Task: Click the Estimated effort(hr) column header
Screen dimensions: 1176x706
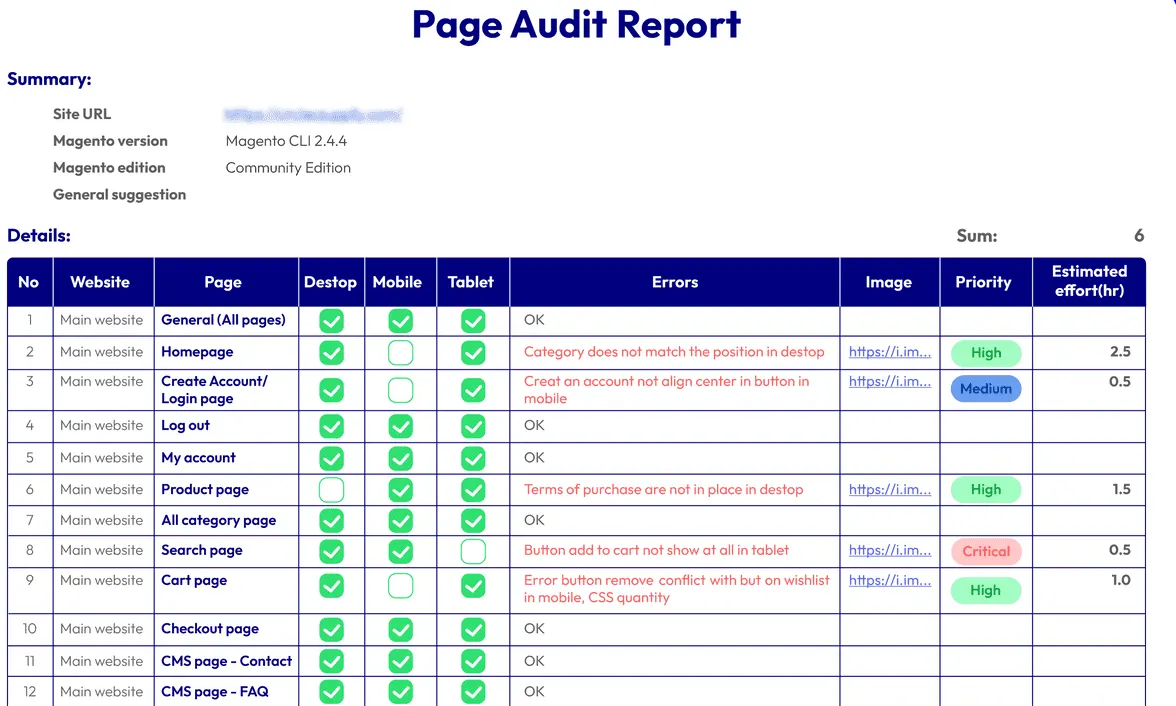Action: click(x=1089, y=282)
